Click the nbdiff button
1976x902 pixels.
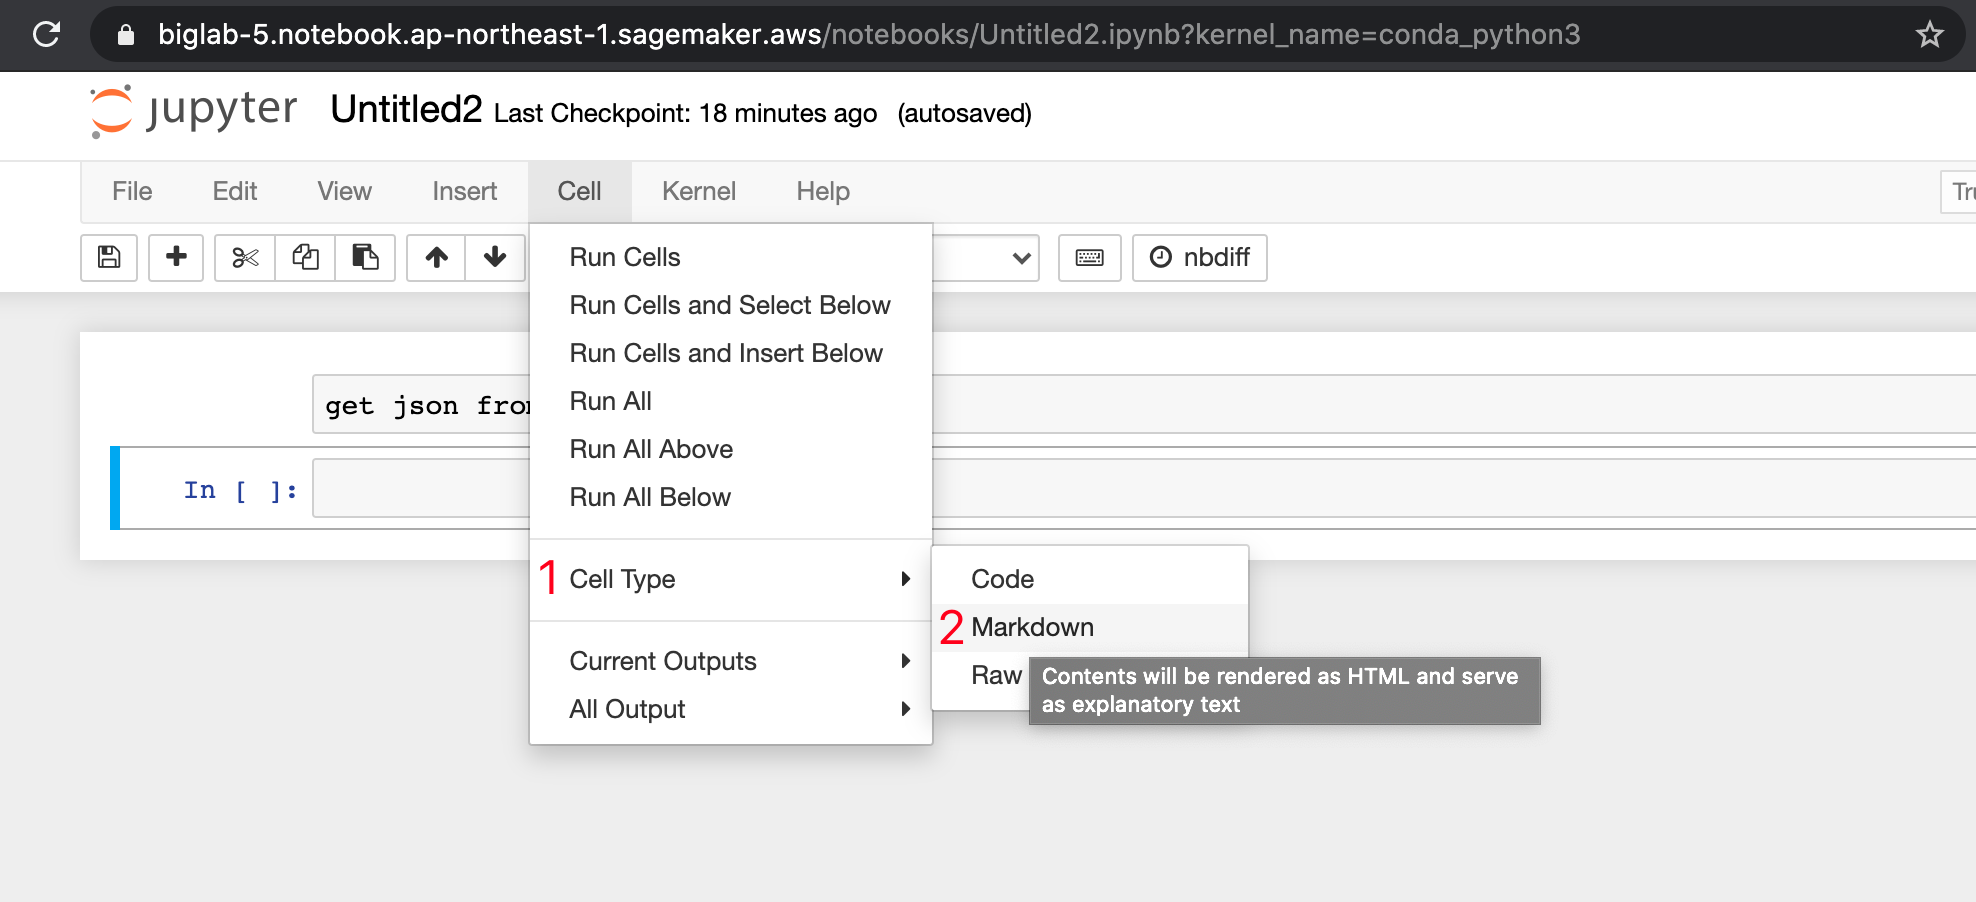click(1200, 258)
